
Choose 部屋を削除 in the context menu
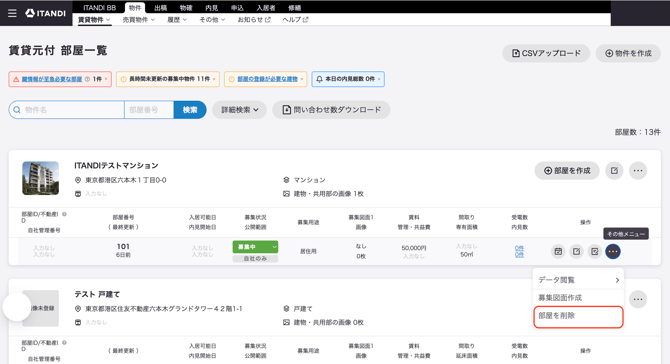tap(578, 317)
